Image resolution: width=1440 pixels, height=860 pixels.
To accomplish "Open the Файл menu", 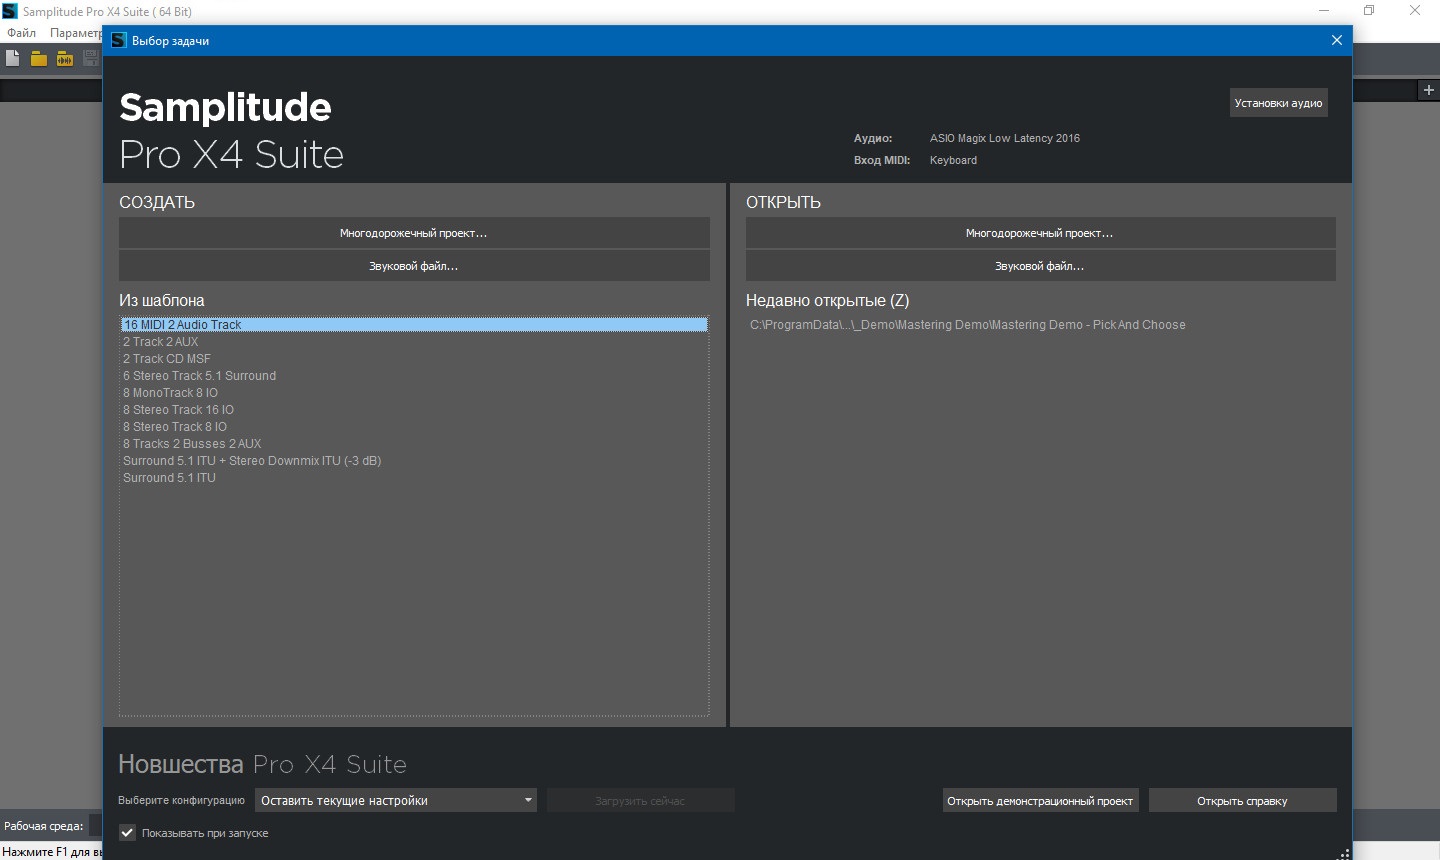I will coord(22,33).
